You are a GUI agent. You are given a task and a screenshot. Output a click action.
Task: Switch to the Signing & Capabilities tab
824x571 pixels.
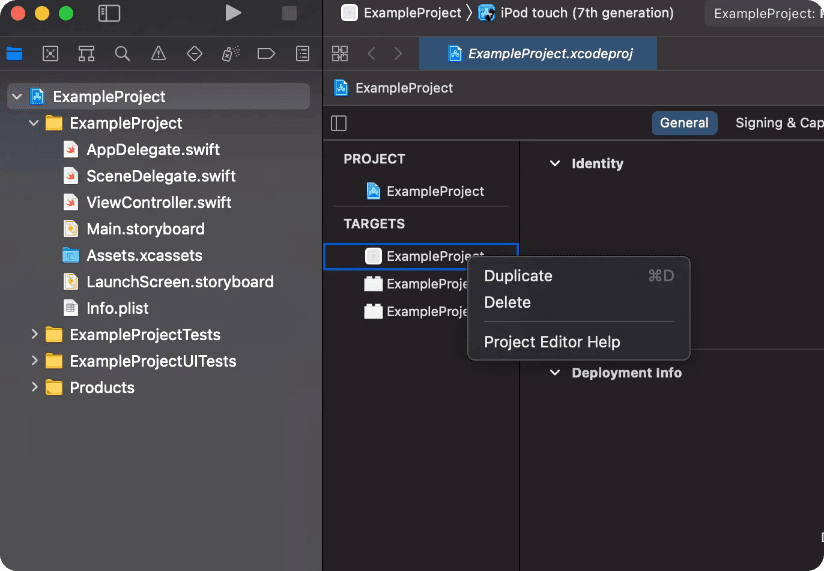pyautogui.click(x=779, y=123)
